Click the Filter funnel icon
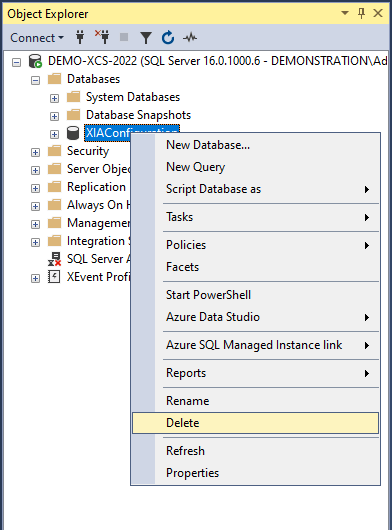Viewport: 392px width, 530px height. [146, 38]
